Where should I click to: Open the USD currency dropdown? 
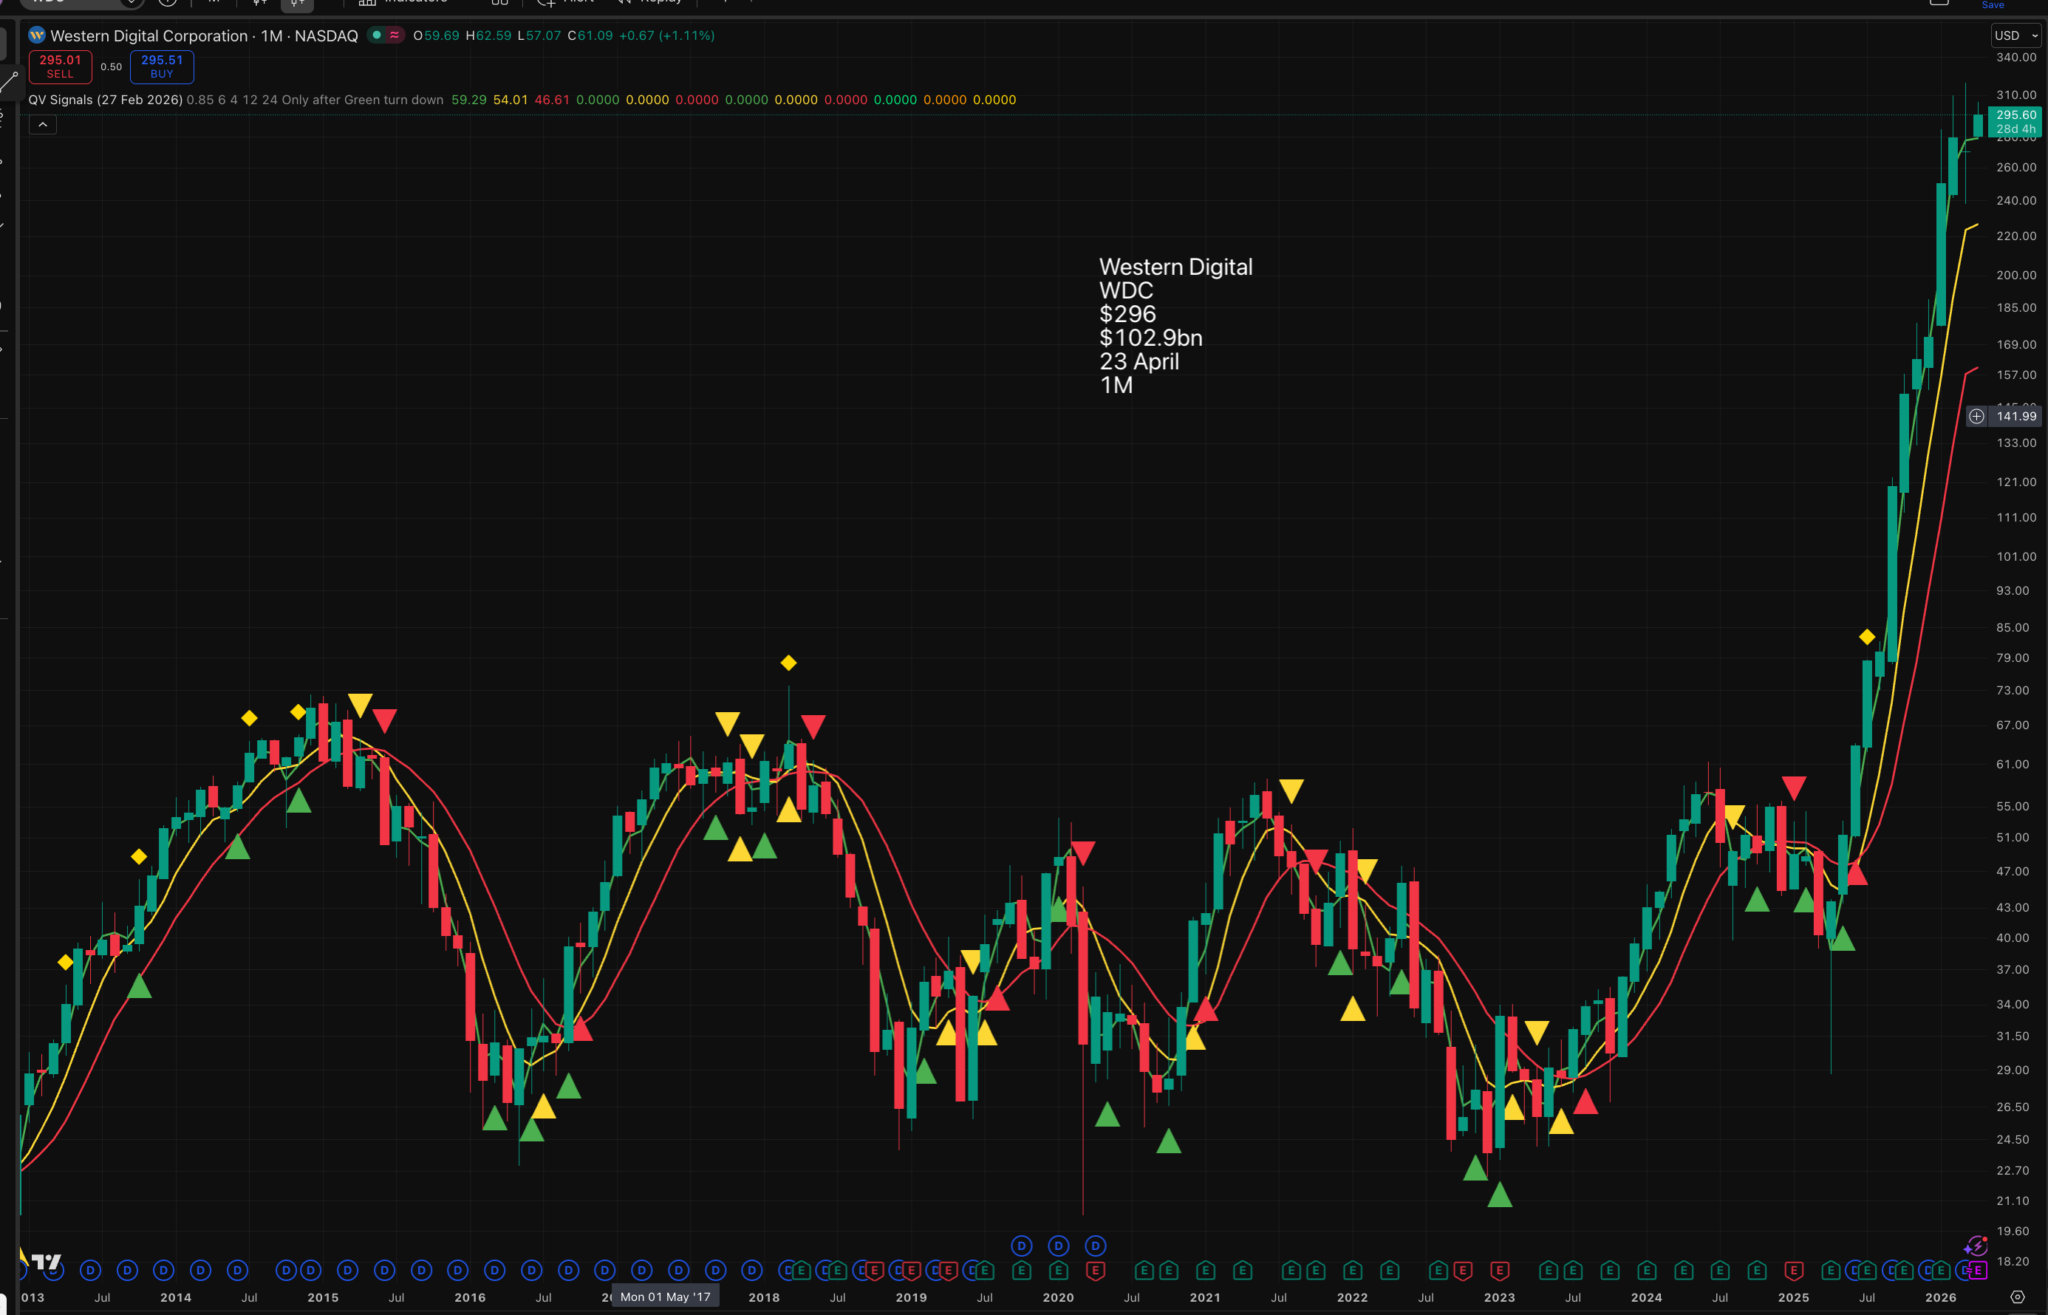(x=2015, y=36)
